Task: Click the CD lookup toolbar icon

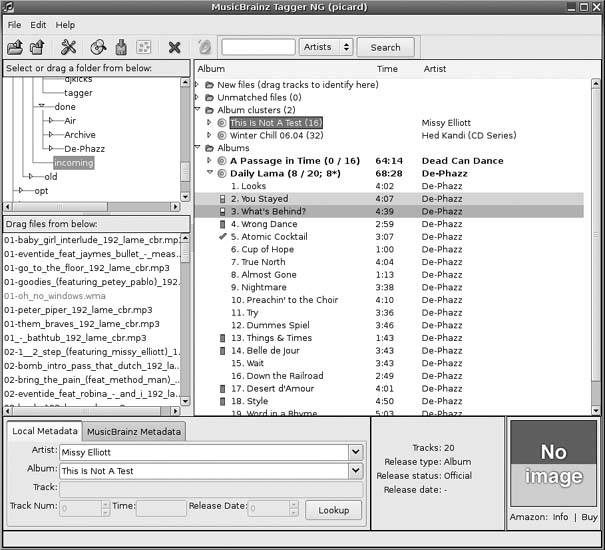Action: click(x=98, y=47)
